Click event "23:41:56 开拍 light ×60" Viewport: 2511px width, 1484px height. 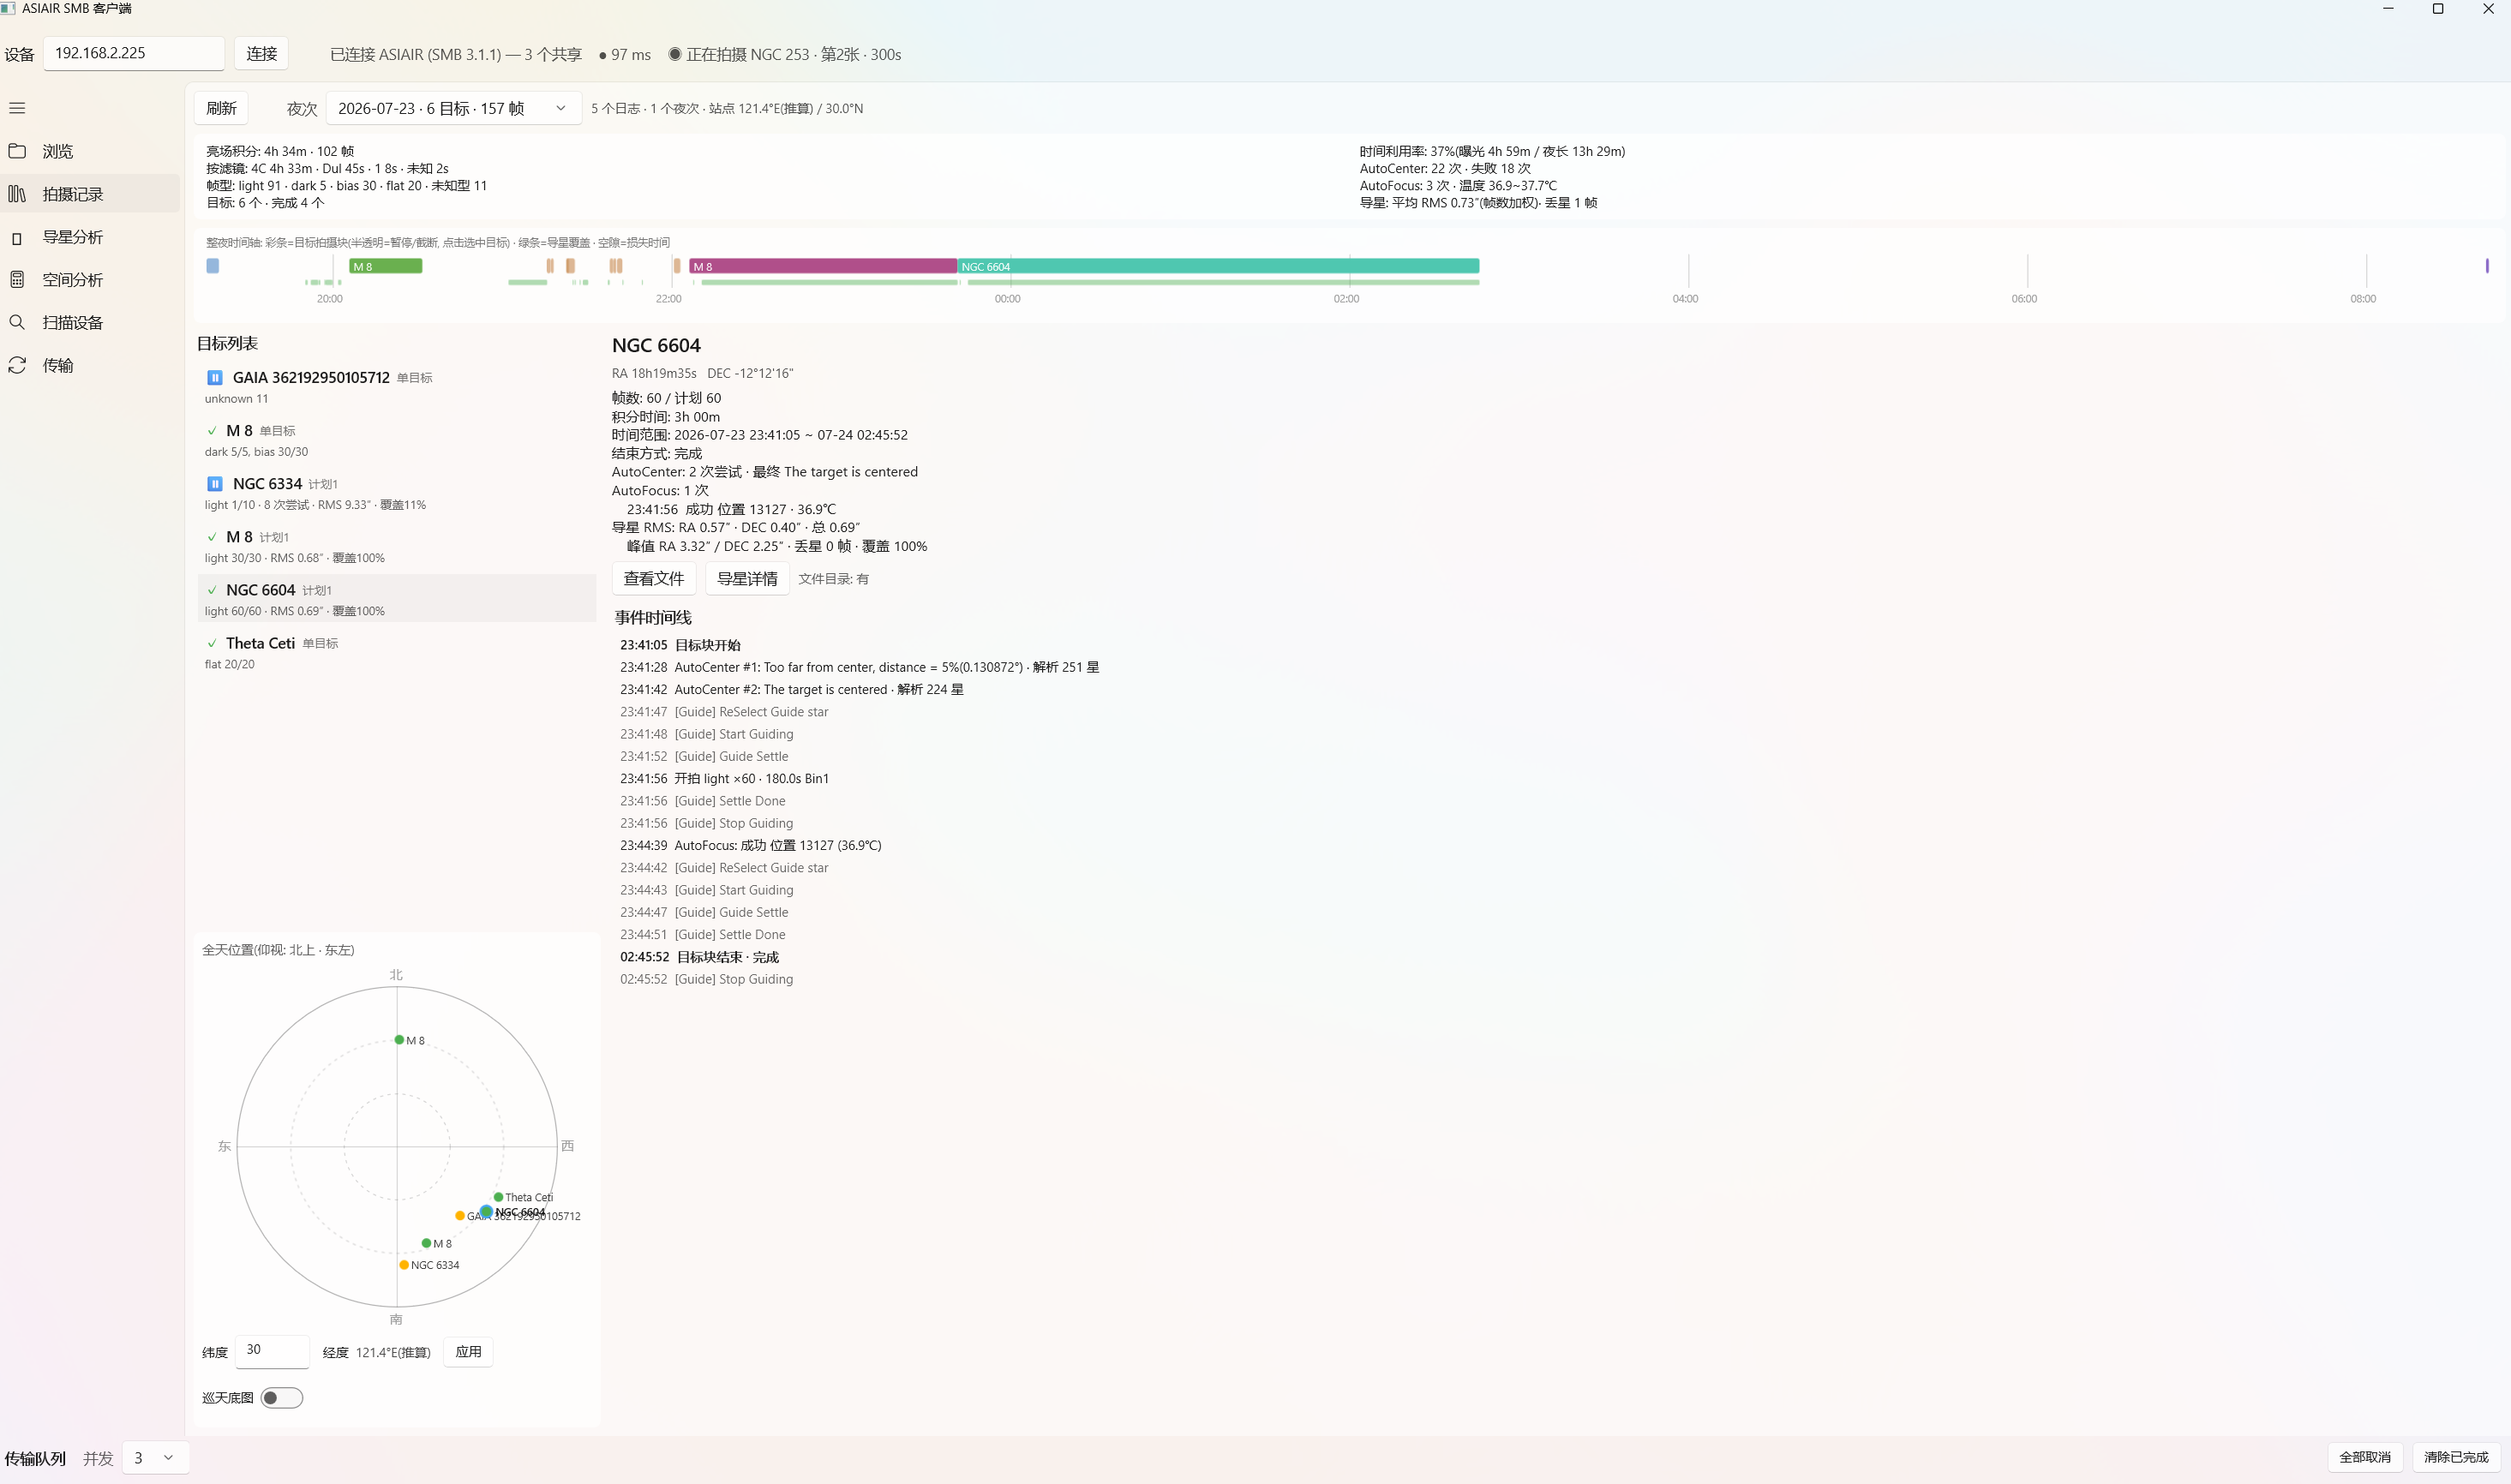724,779
